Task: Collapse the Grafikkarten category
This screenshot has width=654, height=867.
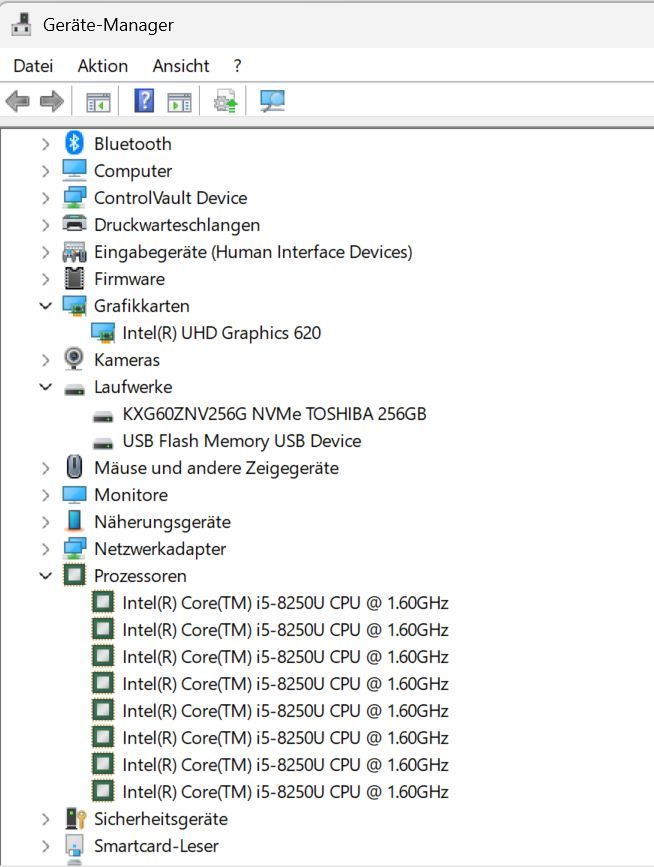Action: [x=45, y=306]
